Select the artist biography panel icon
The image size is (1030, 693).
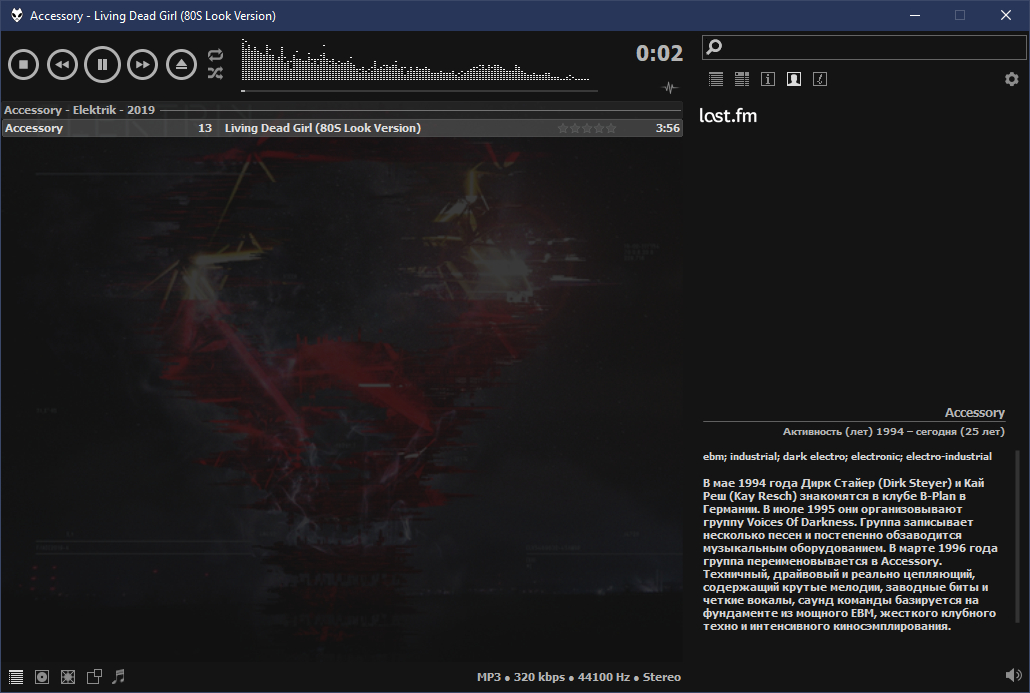tap(794, 79)
